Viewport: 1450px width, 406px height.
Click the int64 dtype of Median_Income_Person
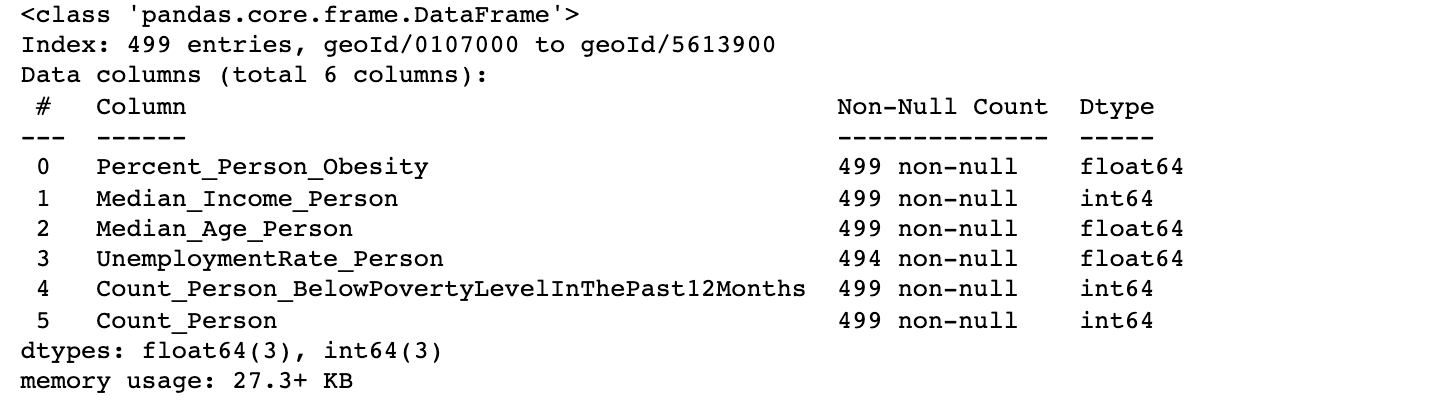click(1116, 199)
